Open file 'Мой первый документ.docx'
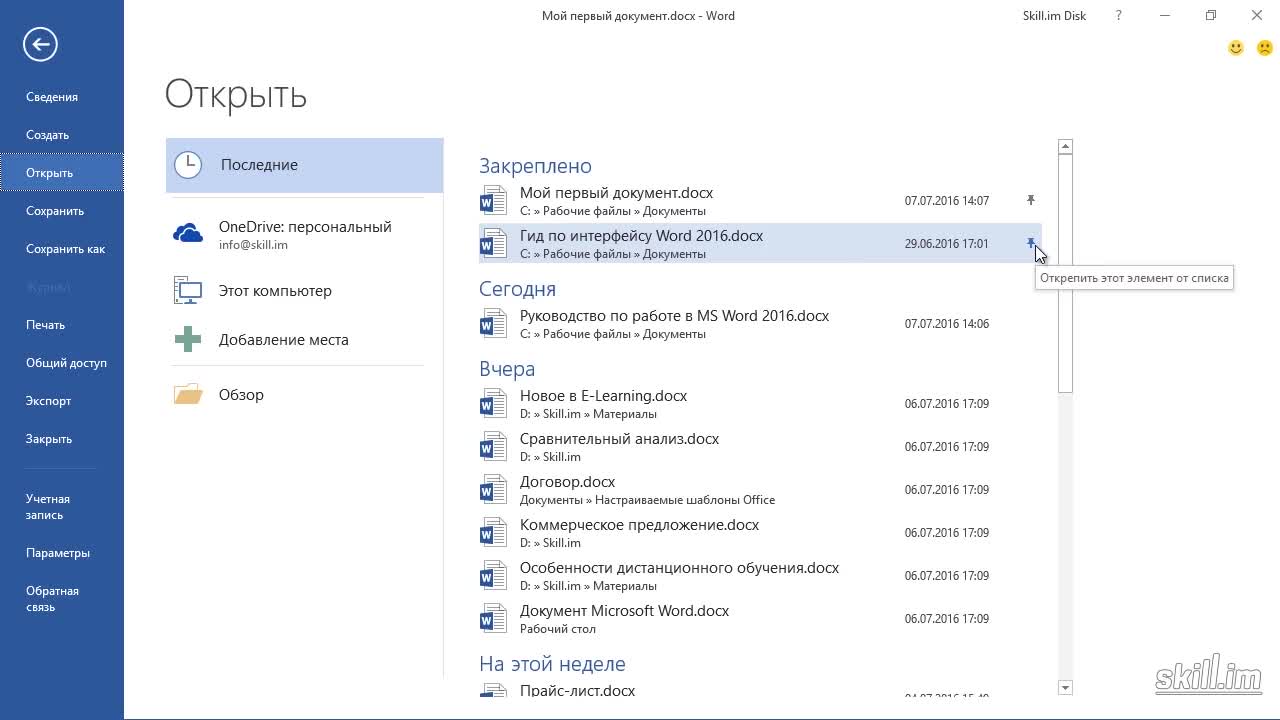The width and height of the screenshot is (1280, 720). tap(760, 200)
